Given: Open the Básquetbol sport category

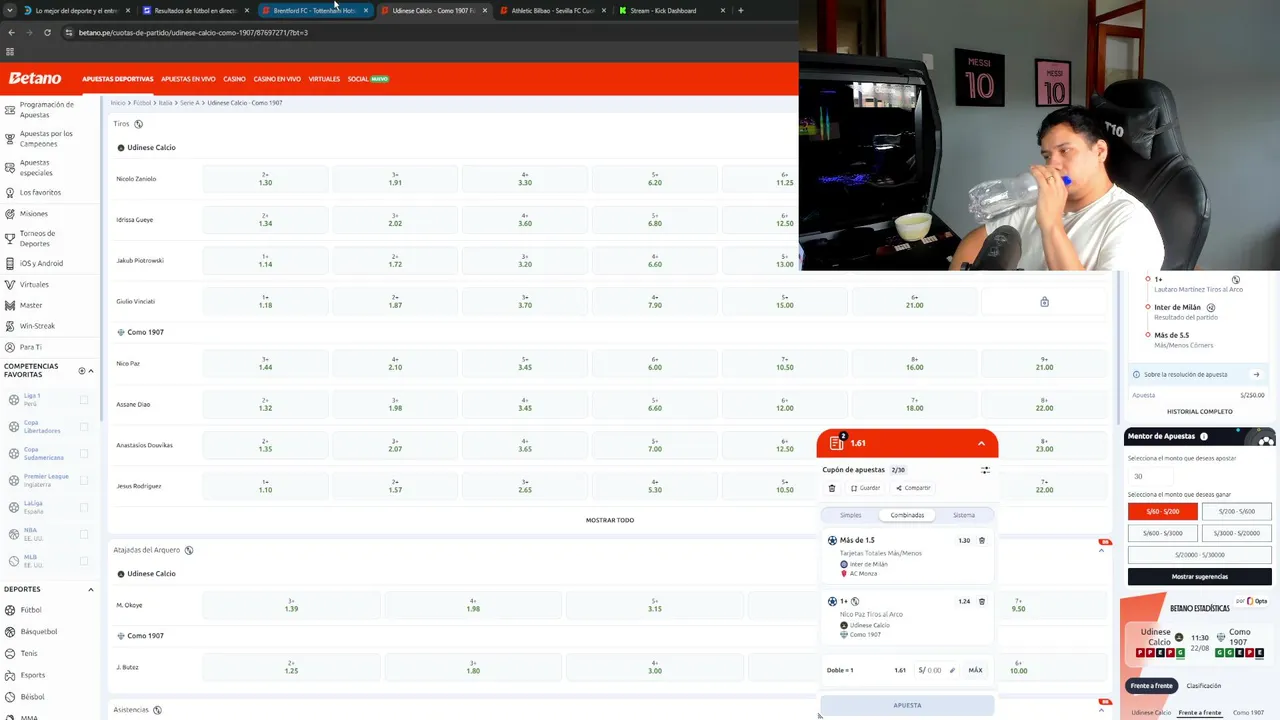Looking at the screenshot, I should point(38,632).
